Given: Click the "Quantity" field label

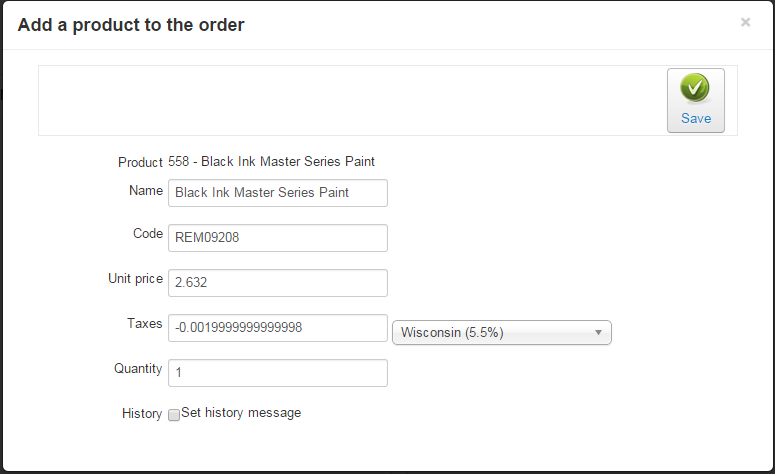Looking at the screenshot, I should (x=138, y=369).
